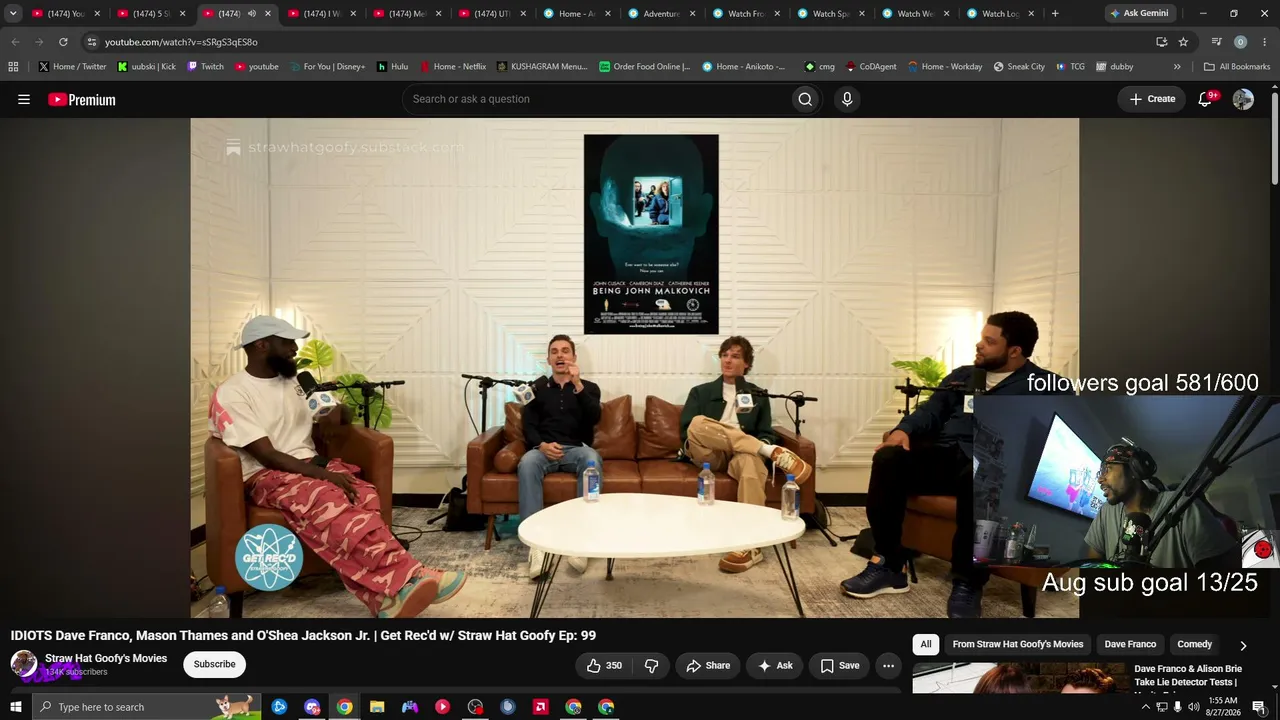Open the YouTube guide hamburger menu
This screenshot has height=720, width=1280.
24,99
